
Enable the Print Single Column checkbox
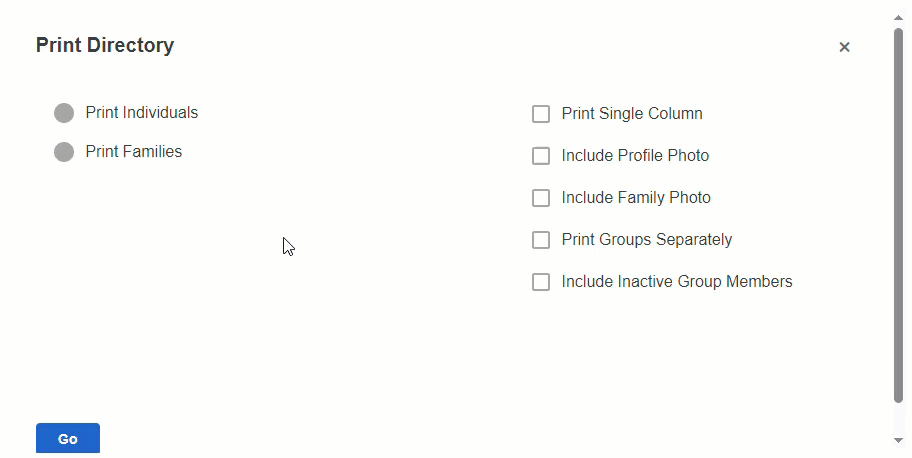coord(541,114)
